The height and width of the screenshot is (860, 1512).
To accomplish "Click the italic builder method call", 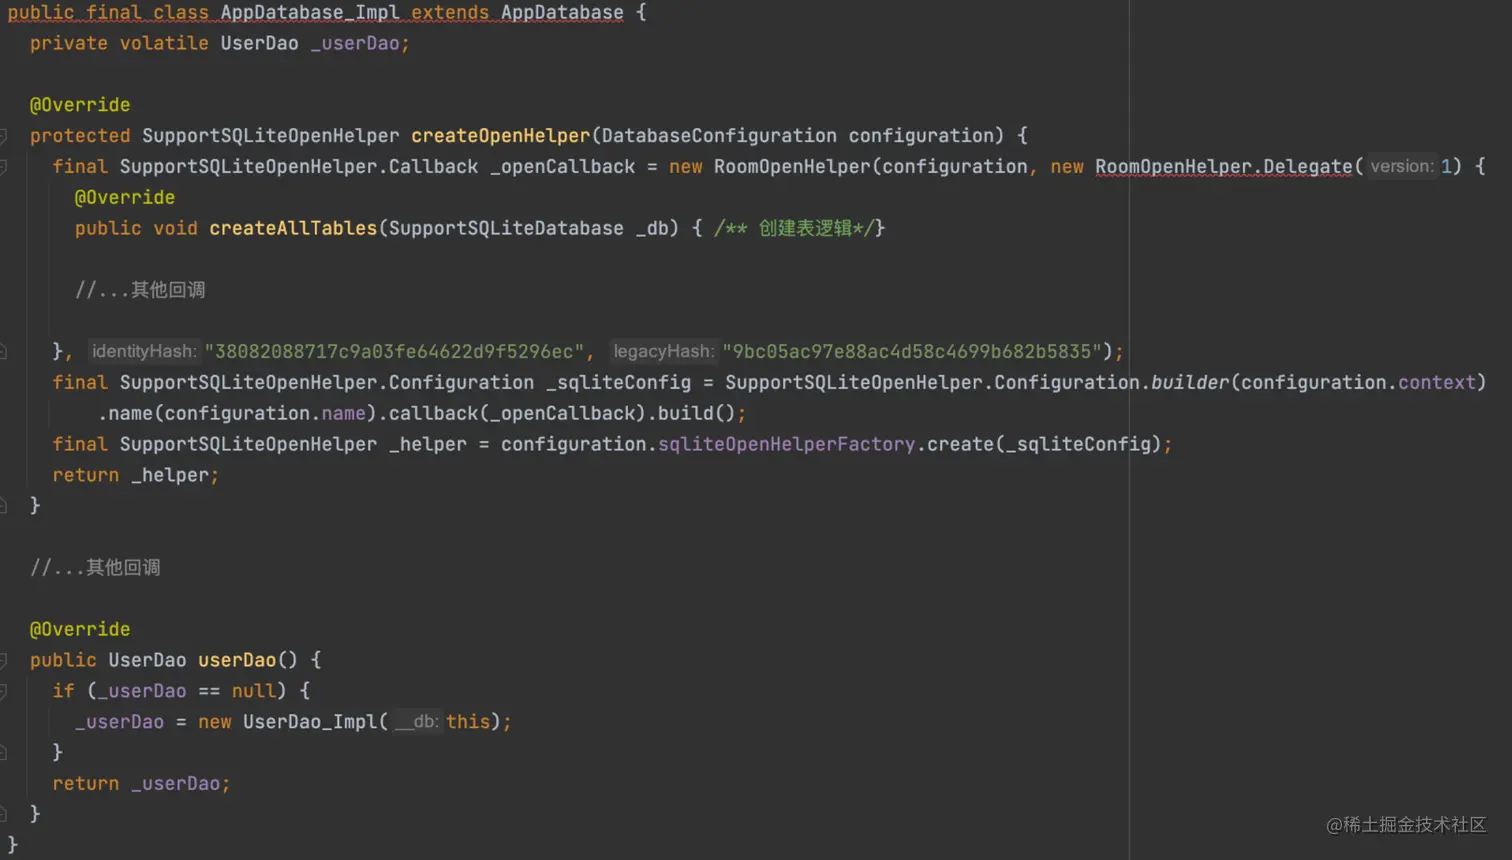I will point(1189,383).
